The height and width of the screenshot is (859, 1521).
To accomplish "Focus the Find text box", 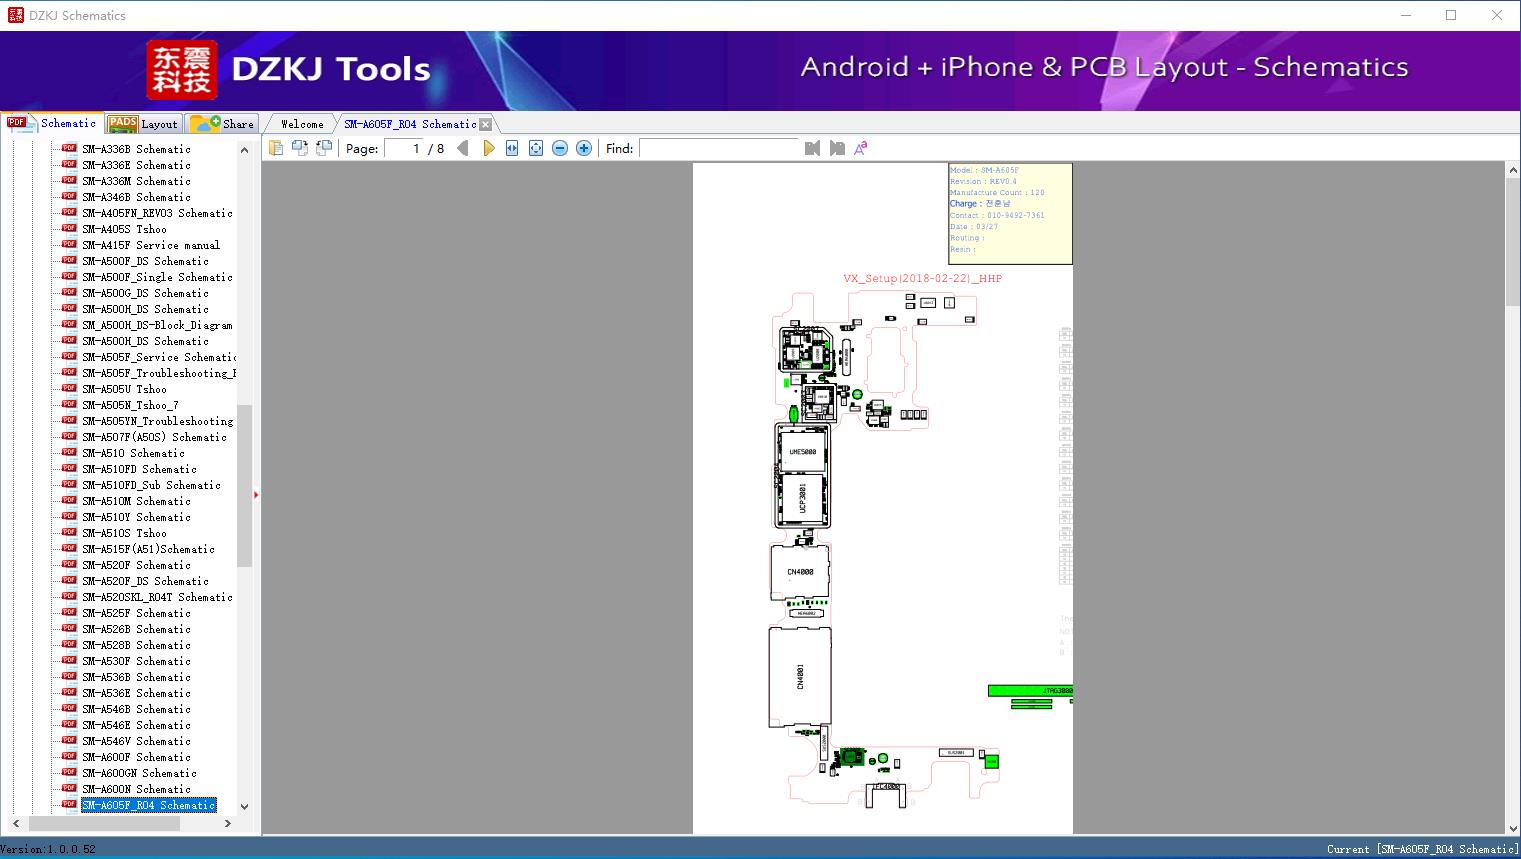I will [719, 148].
